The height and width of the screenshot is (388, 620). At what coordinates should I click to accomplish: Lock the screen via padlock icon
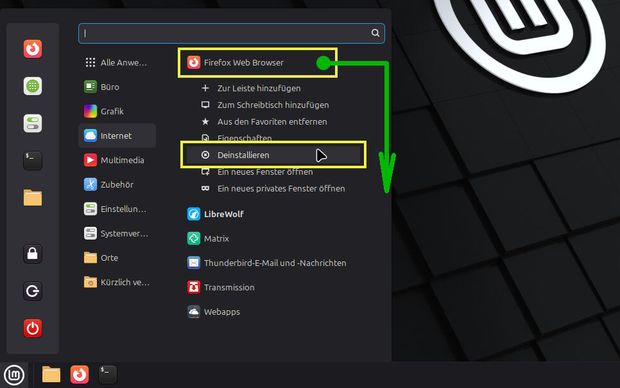point(32,254)
